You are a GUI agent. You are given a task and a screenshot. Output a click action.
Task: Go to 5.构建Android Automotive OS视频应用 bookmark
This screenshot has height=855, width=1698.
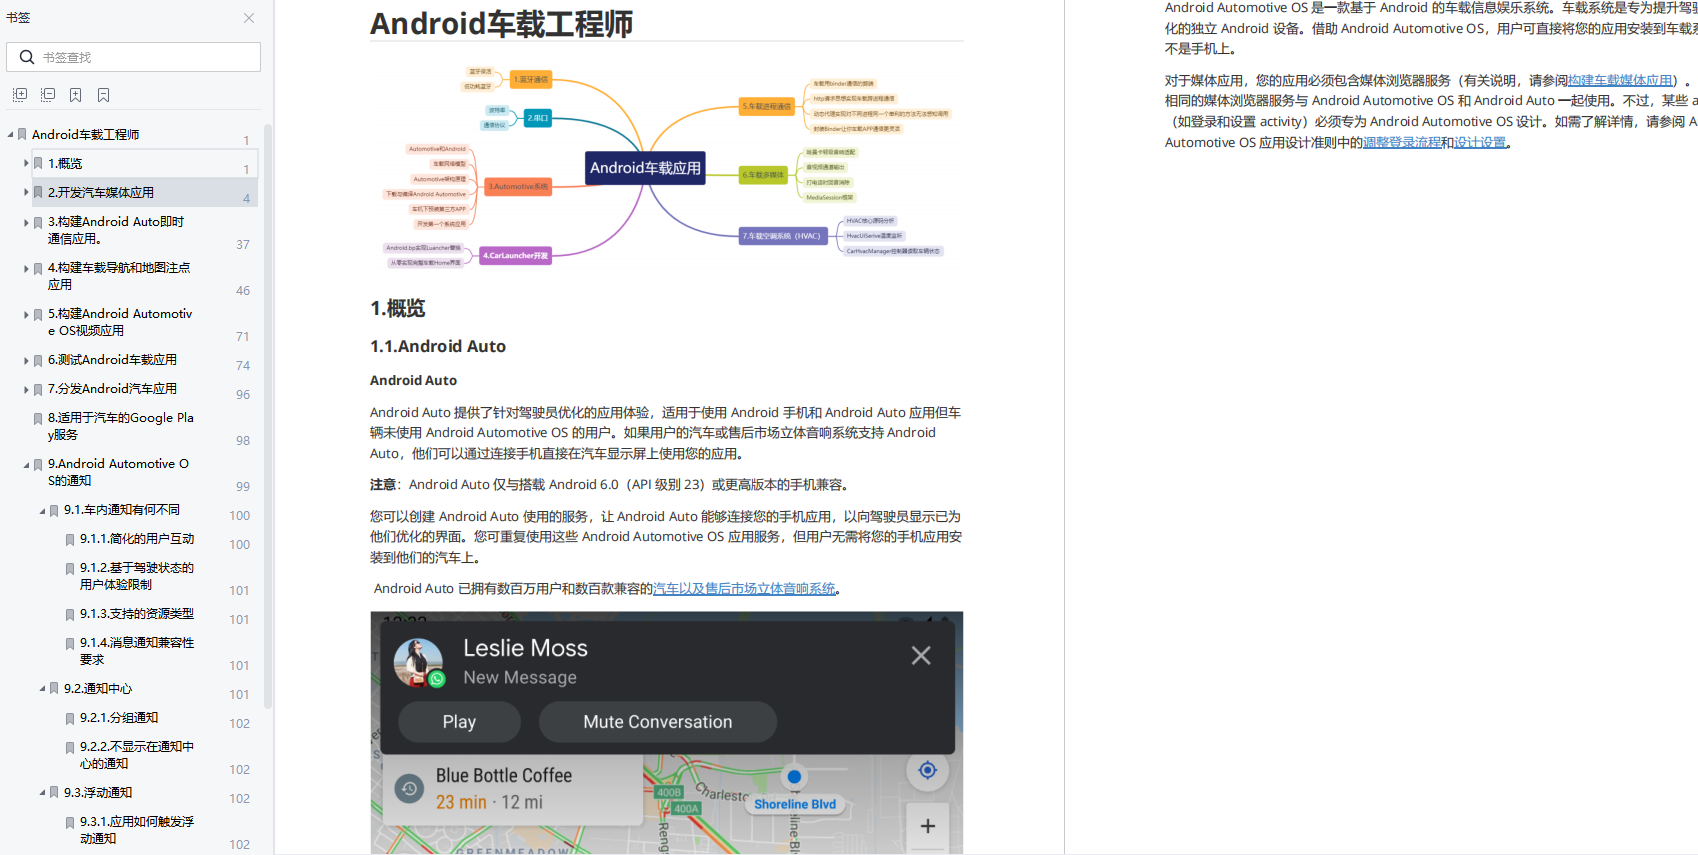(x=120, y=322)
